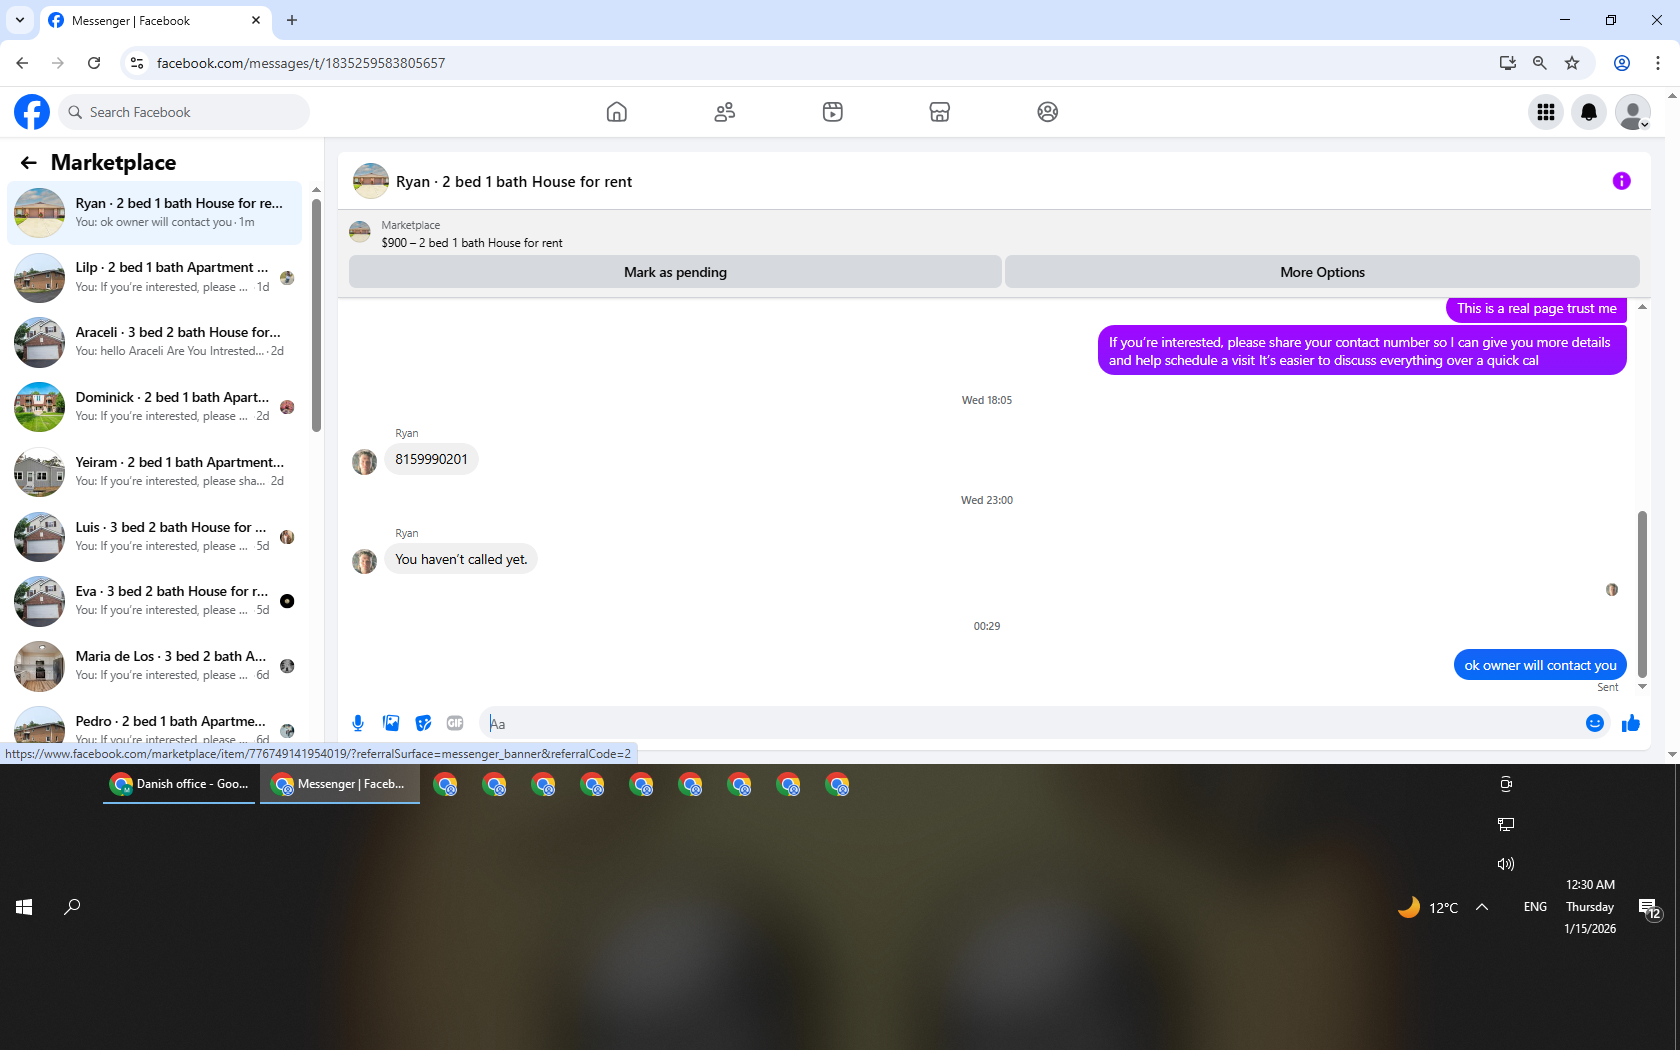Open the $900 – 2 bed 1 bath listing link
The height and width of the screenshot is (1050, 1680).
tap(471, 243)
